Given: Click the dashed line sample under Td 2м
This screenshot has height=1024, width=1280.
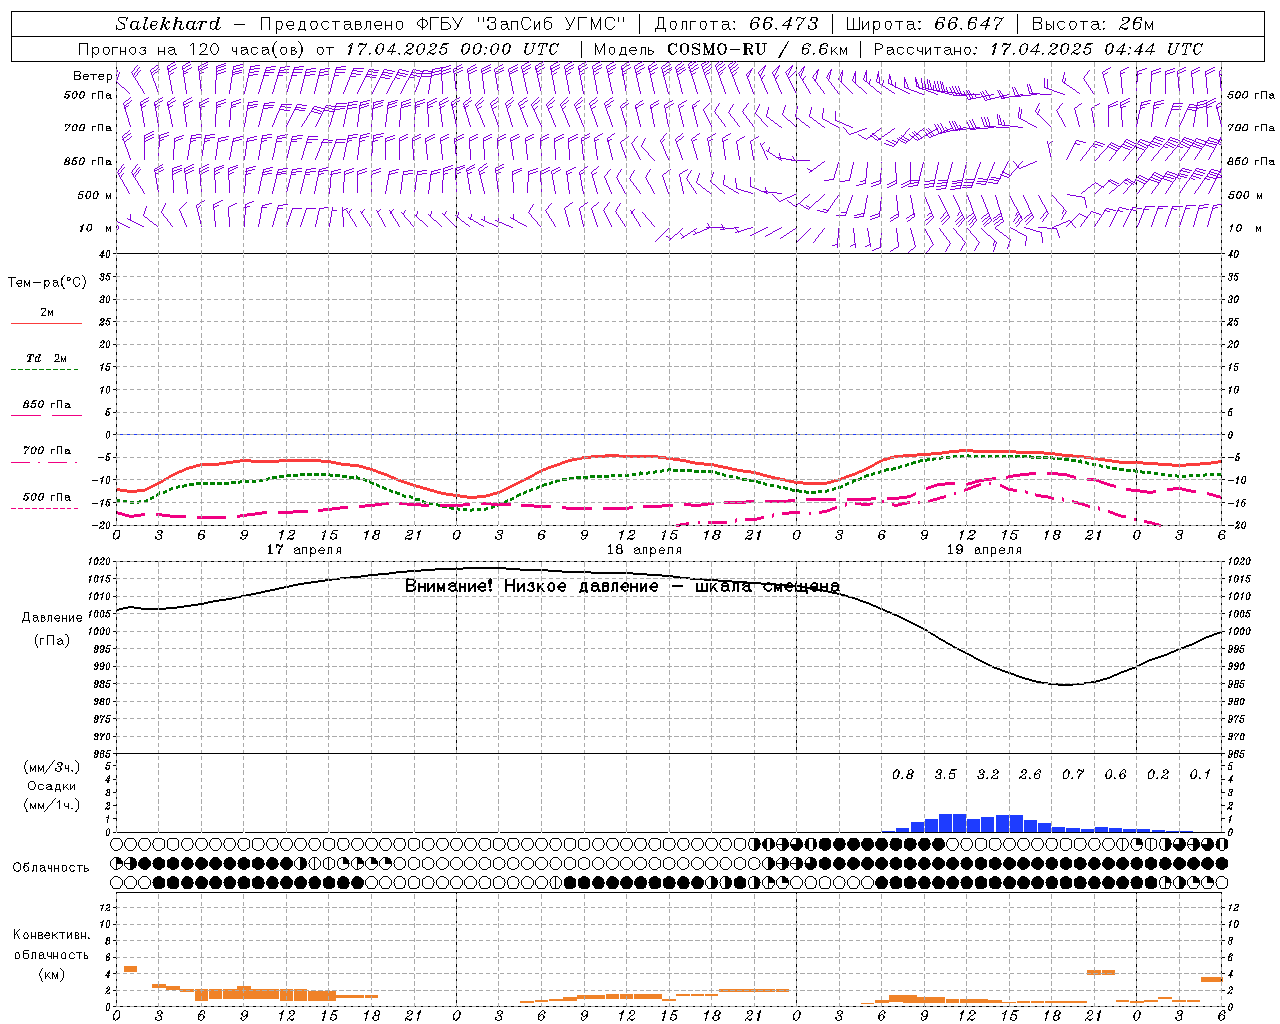Looking at the screenshot, I should (x=45, y=370).
